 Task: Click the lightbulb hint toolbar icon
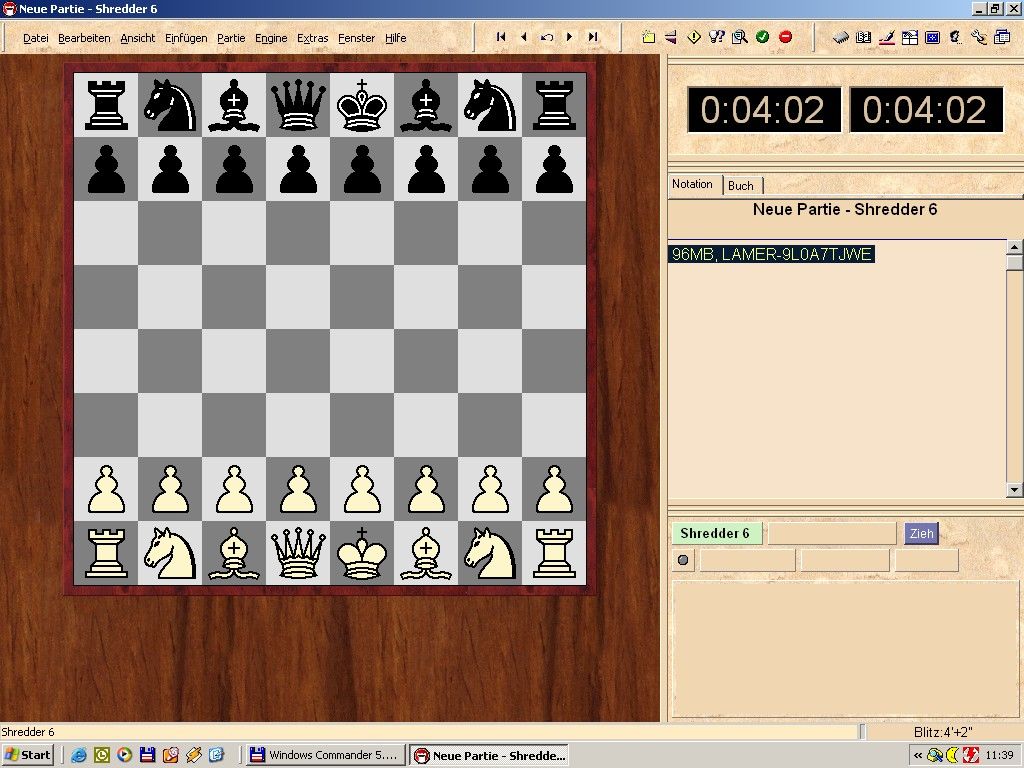716,37
